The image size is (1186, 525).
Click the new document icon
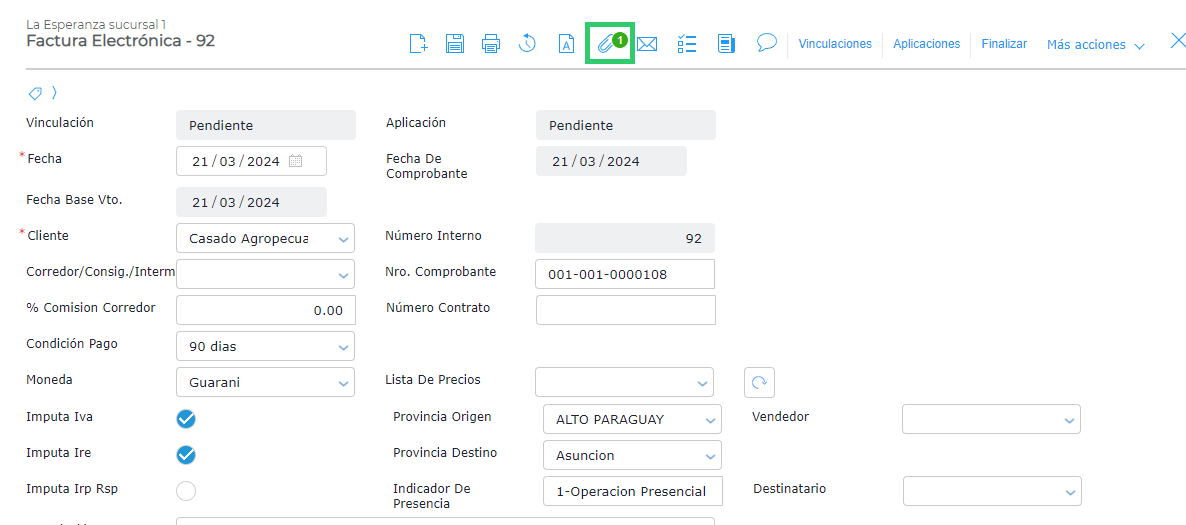[x=419, y=44]
